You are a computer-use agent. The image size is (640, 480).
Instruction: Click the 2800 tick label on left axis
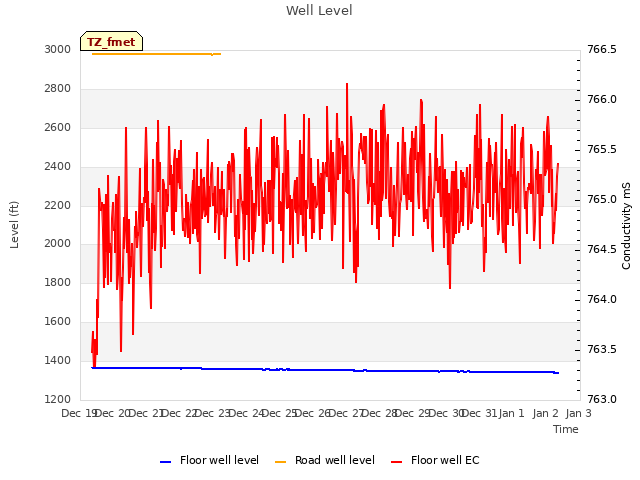click(58, 89)
